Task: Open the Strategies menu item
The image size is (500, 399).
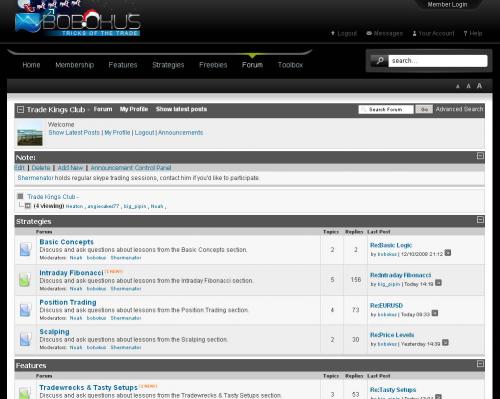Action: pos(168,65)
